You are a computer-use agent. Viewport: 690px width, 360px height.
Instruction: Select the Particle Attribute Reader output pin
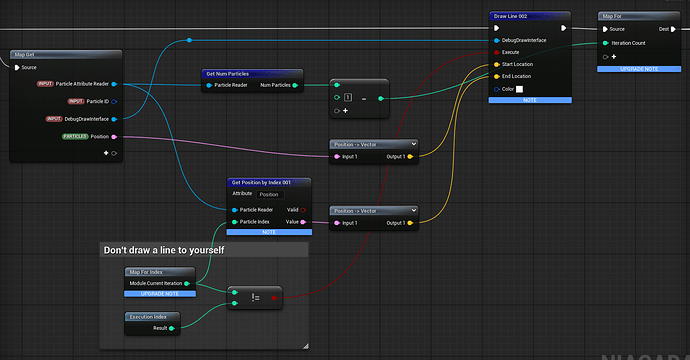tap(114, 84)
